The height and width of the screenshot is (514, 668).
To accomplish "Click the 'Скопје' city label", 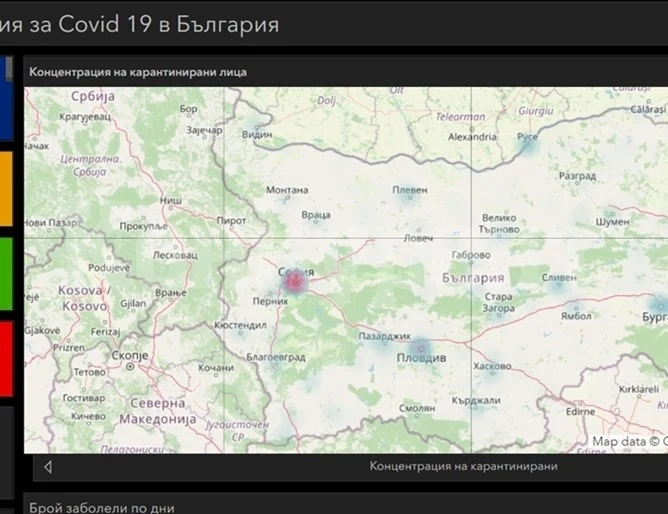I will (x=130, y=355).
